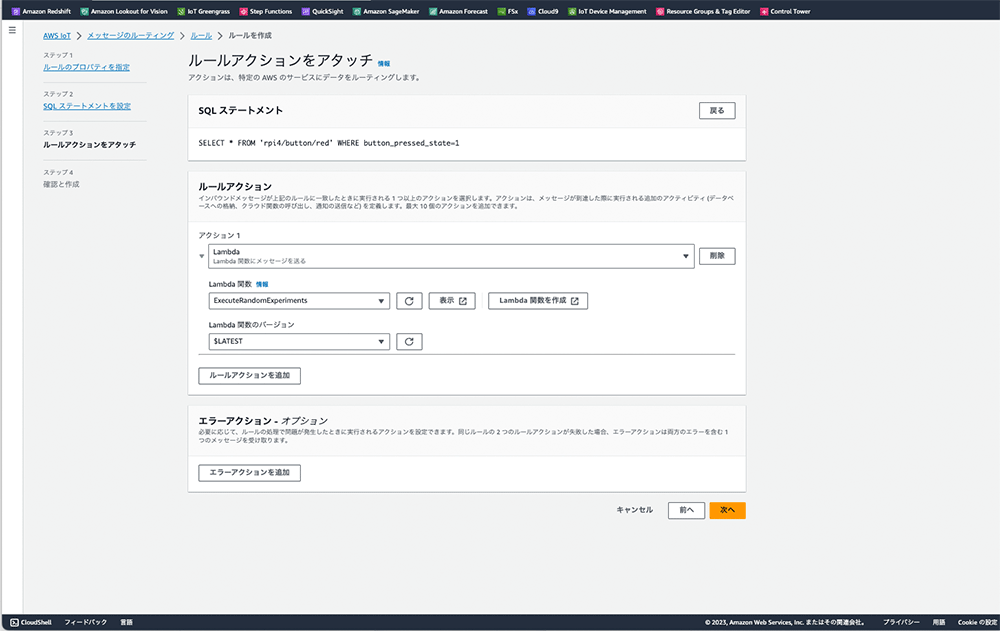Open the Amazon Forecast shortcut

(x=459, y=11)
